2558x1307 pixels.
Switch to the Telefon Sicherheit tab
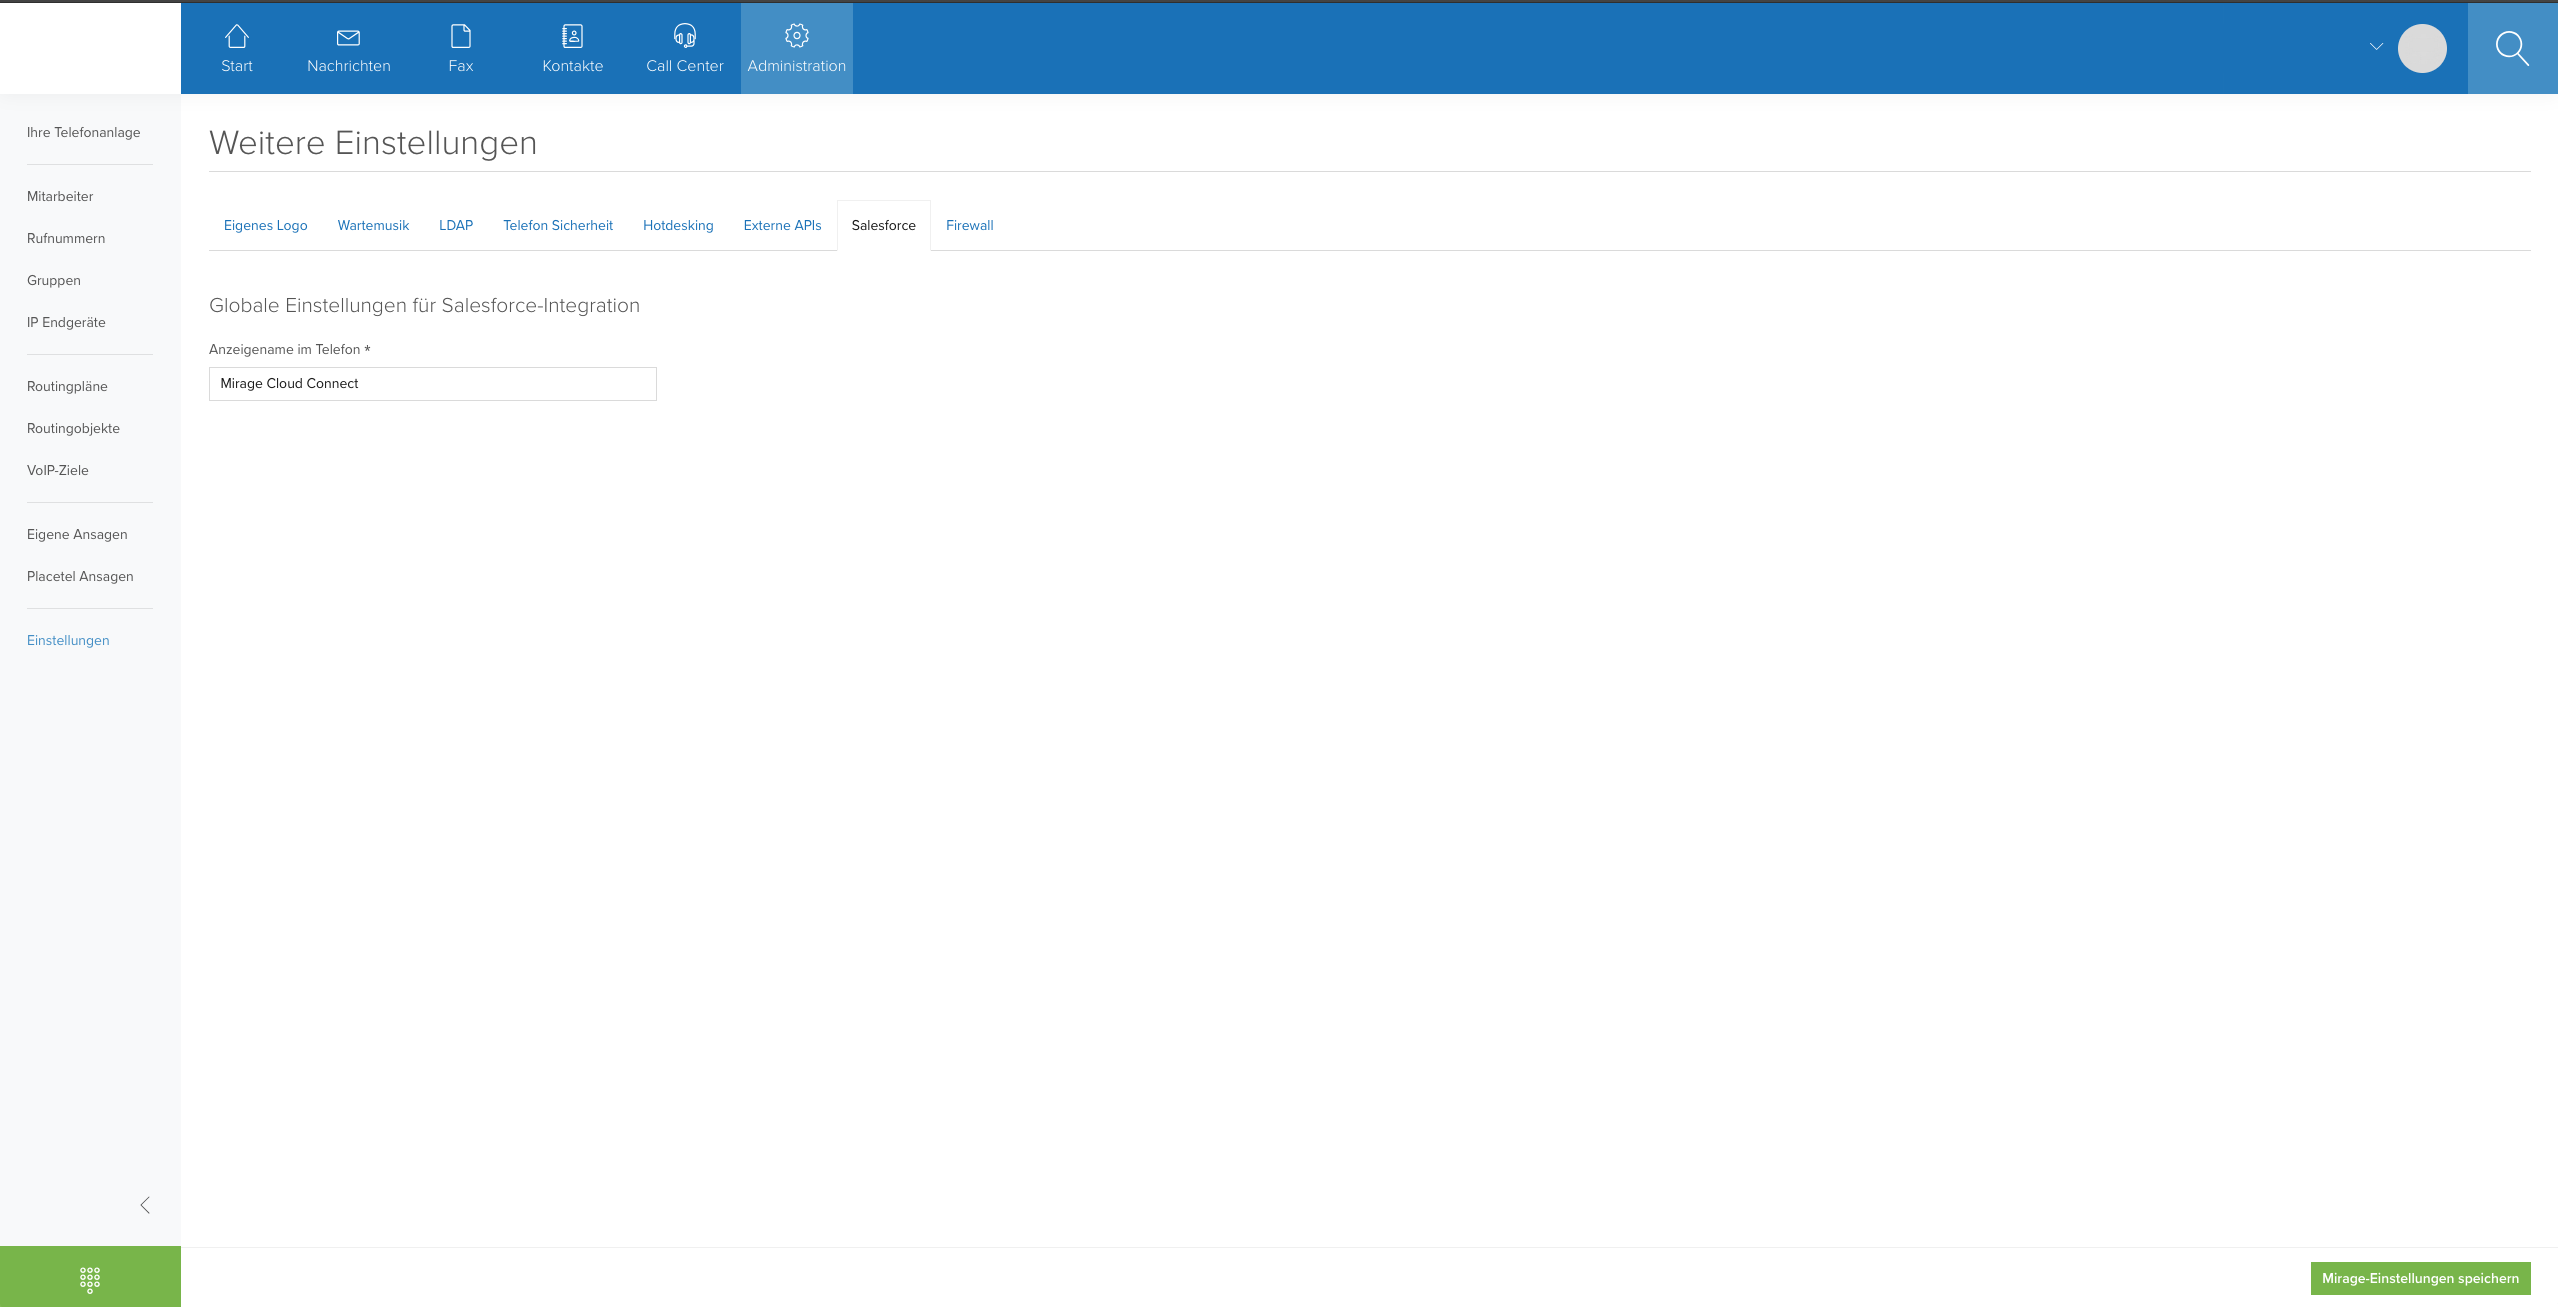coord(558,225)
